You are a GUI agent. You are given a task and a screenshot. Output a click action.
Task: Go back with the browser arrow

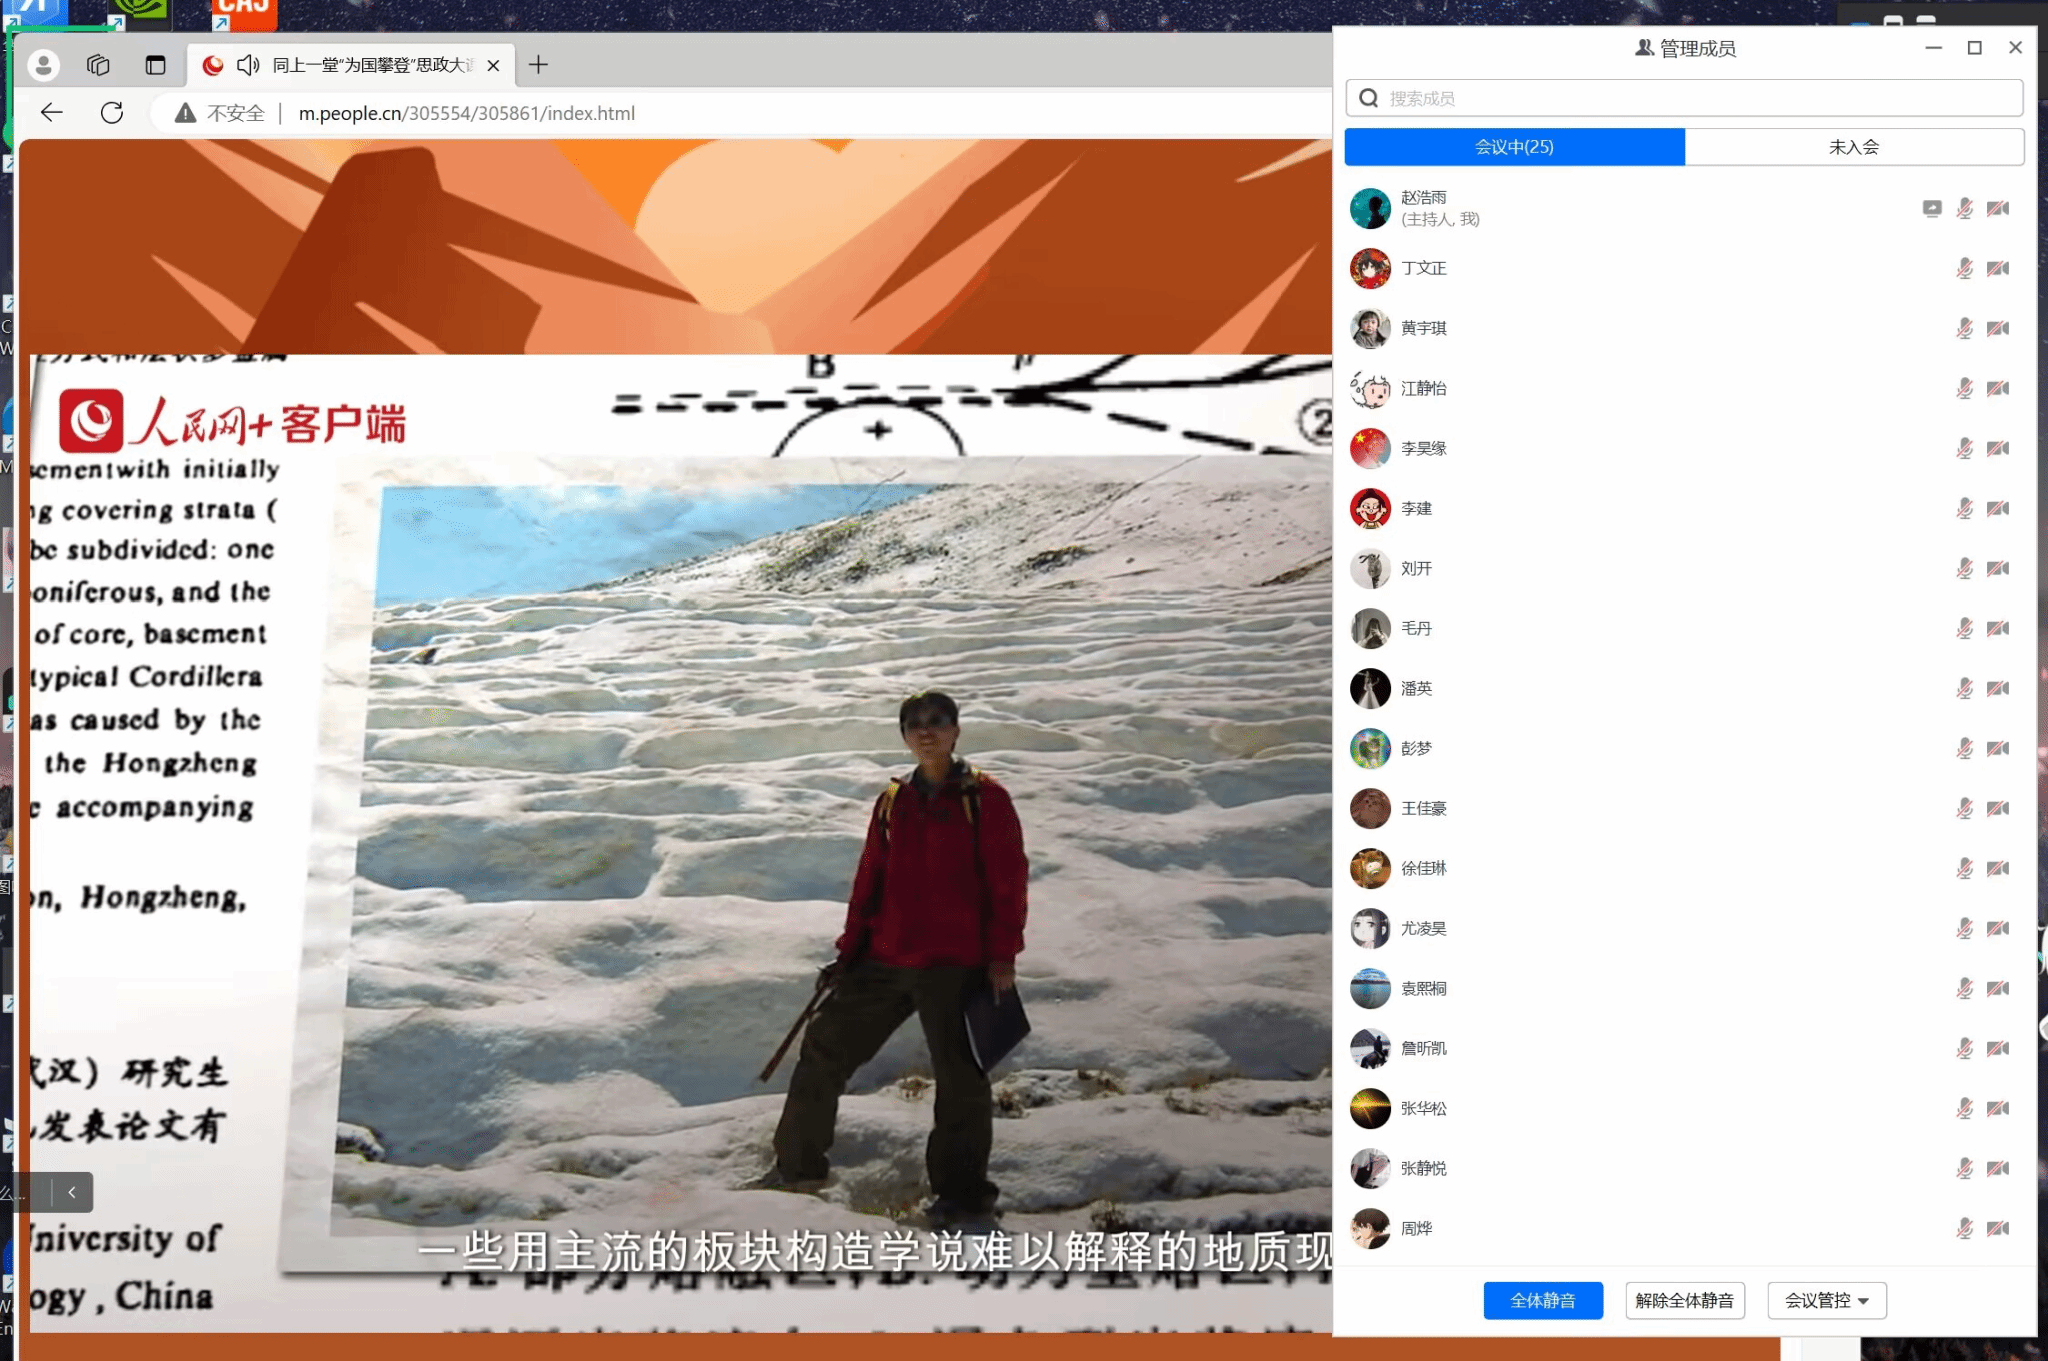coord(52,113)
